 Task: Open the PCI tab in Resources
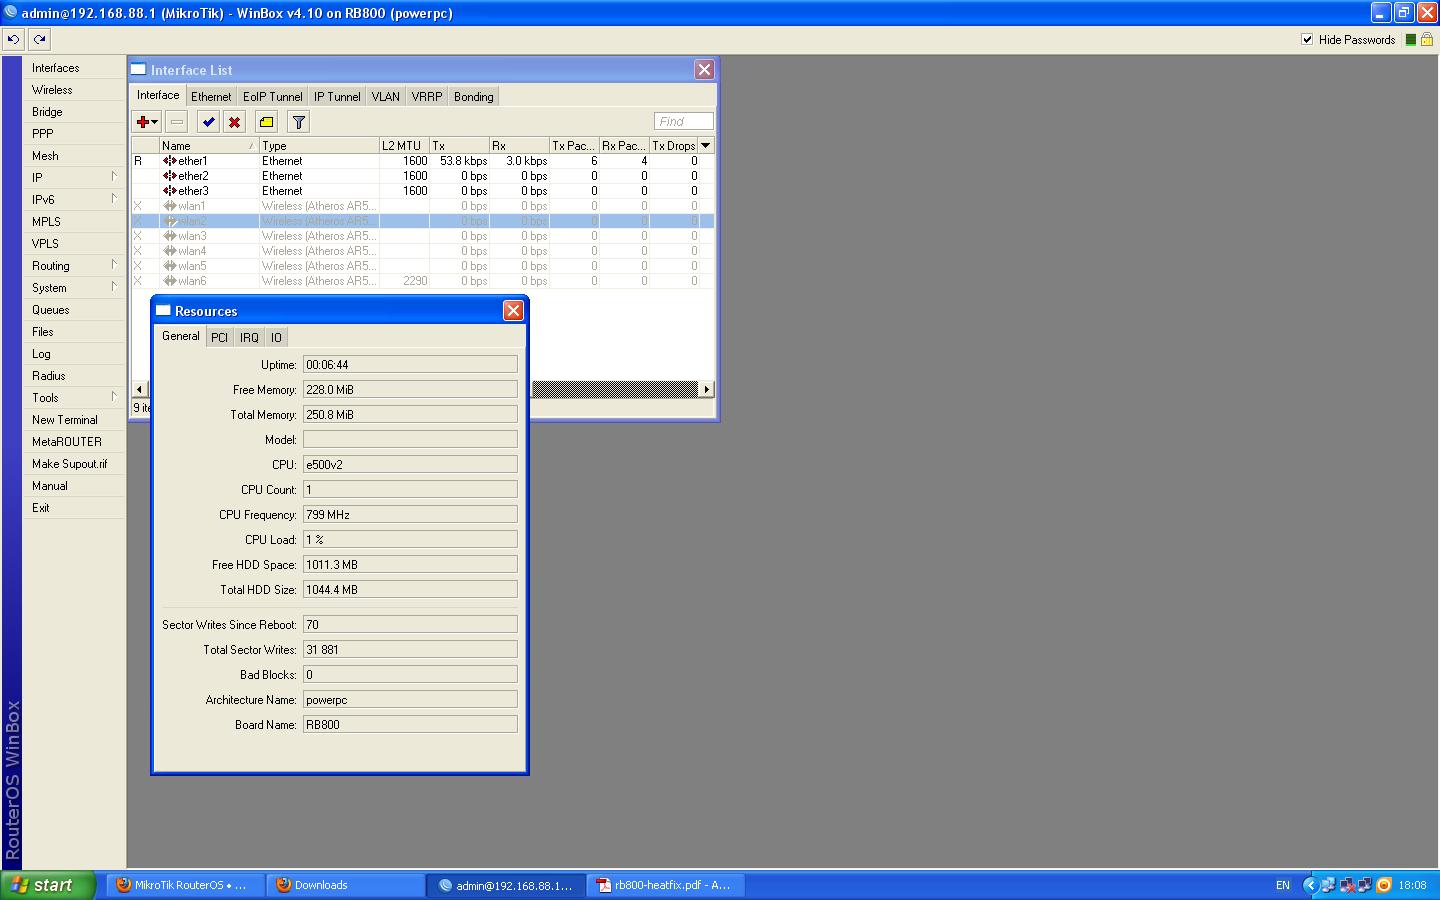219,338
